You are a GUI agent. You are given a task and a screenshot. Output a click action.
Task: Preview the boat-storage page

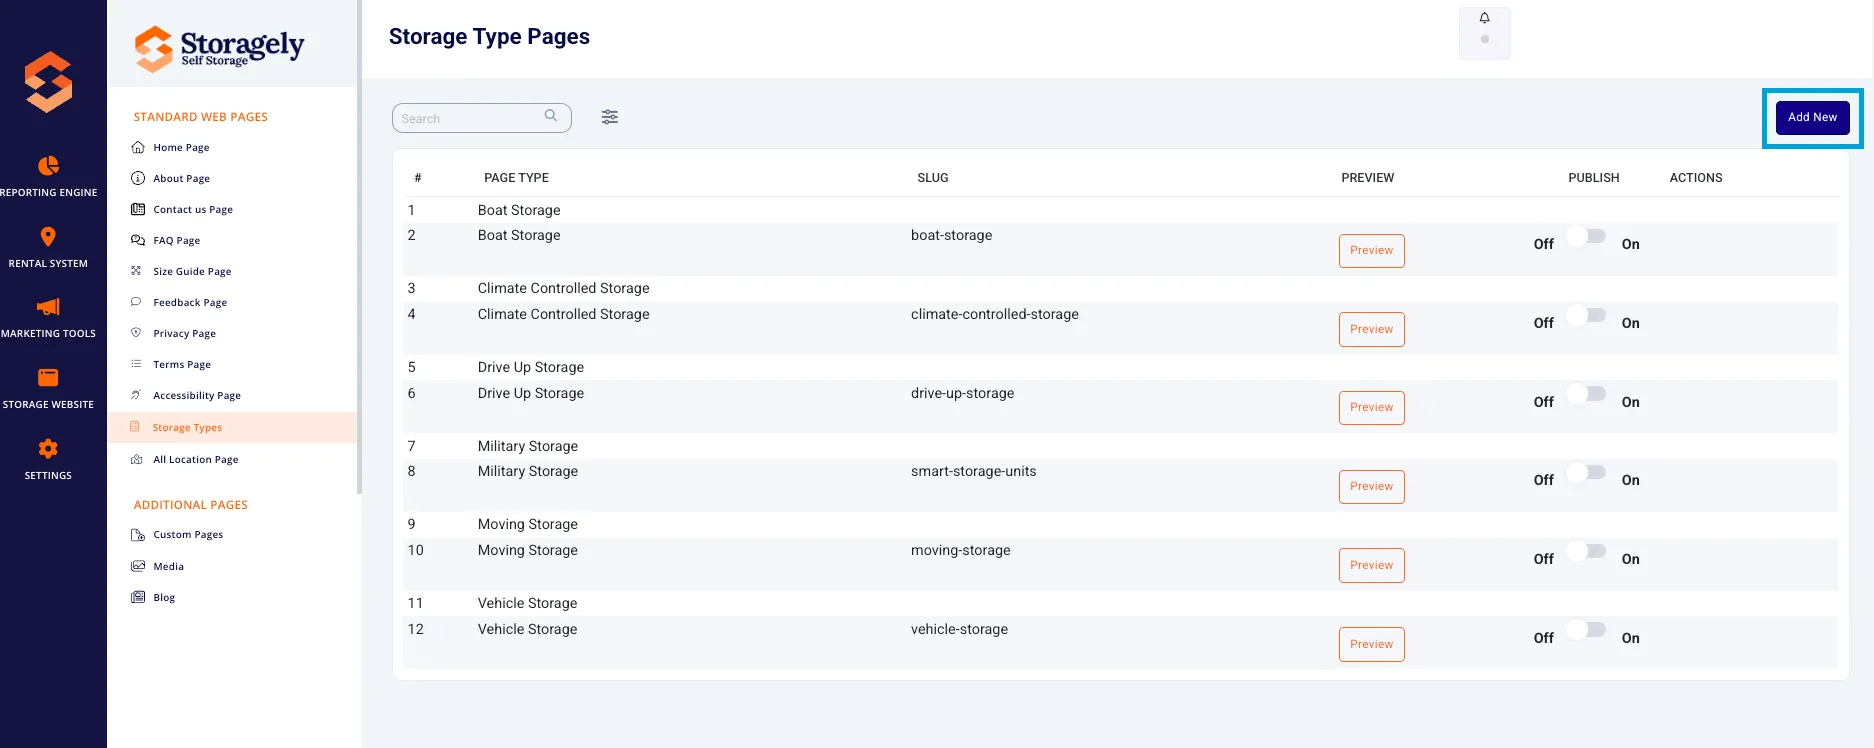coord(1371,250)
